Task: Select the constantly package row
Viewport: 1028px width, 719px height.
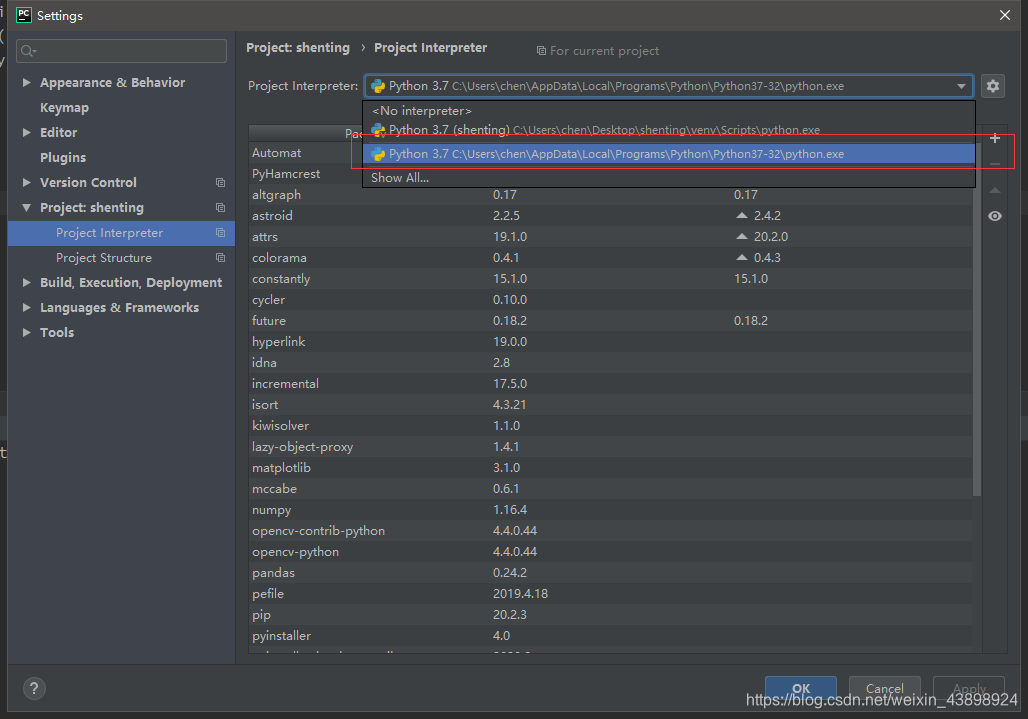Action: point(610,279)
